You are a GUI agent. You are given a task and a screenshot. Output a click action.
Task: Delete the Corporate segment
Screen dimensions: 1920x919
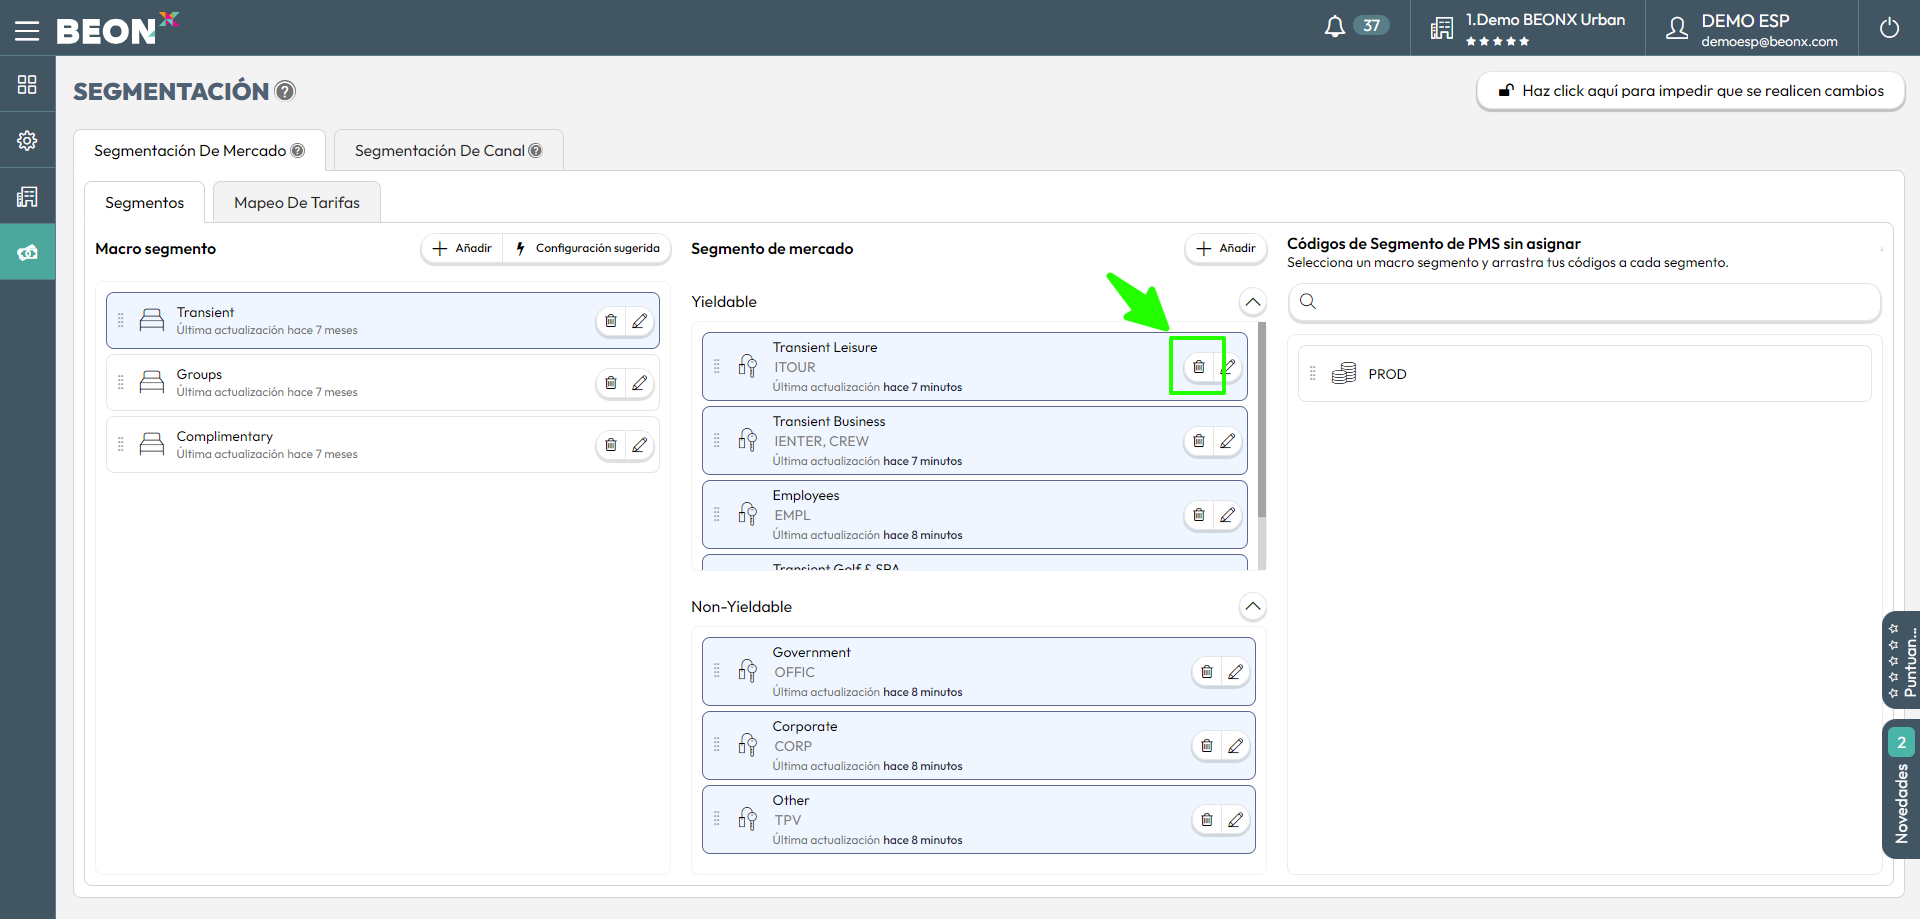pyautogui.click(x=1207, y=746)
